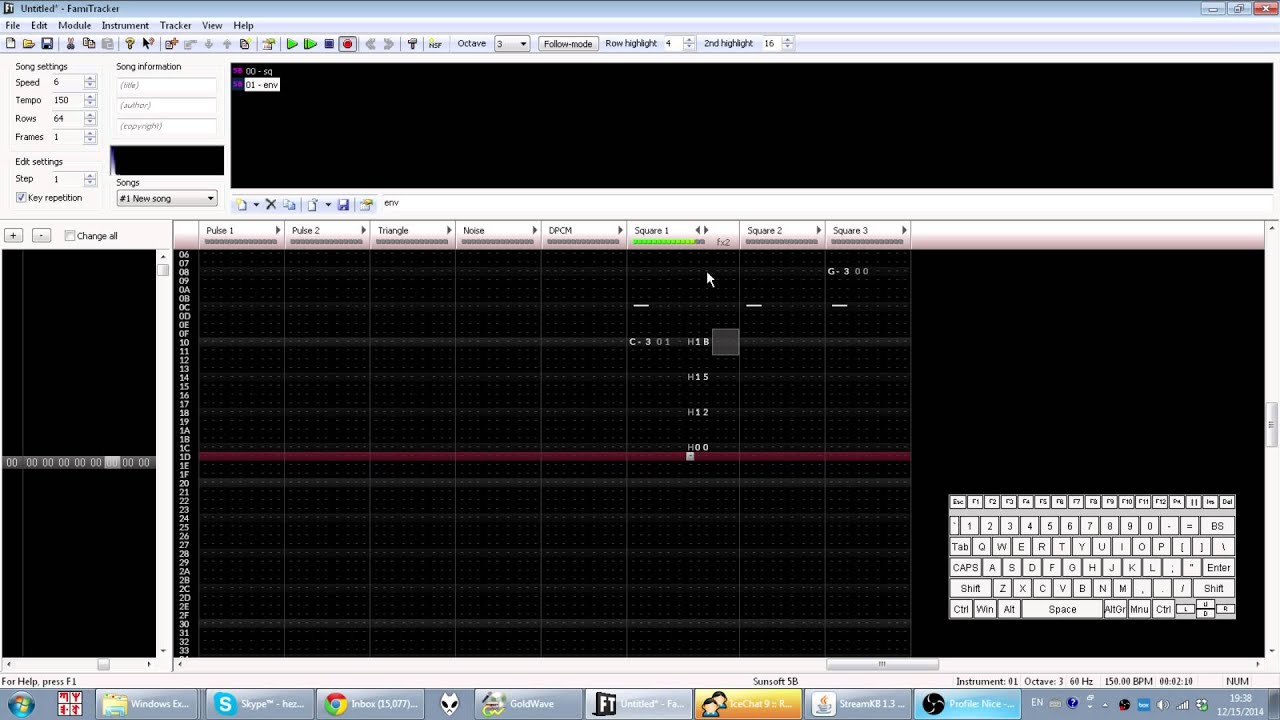1280x720 pixels.
Task: Click the copyright input field
Action: [166, 126]
